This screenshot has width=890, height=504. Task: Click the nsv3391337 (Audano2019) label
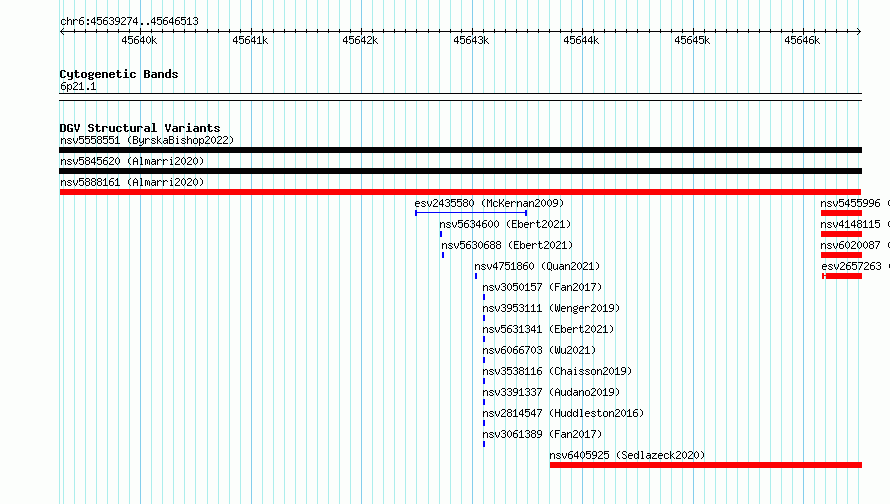tap(552, 392)
